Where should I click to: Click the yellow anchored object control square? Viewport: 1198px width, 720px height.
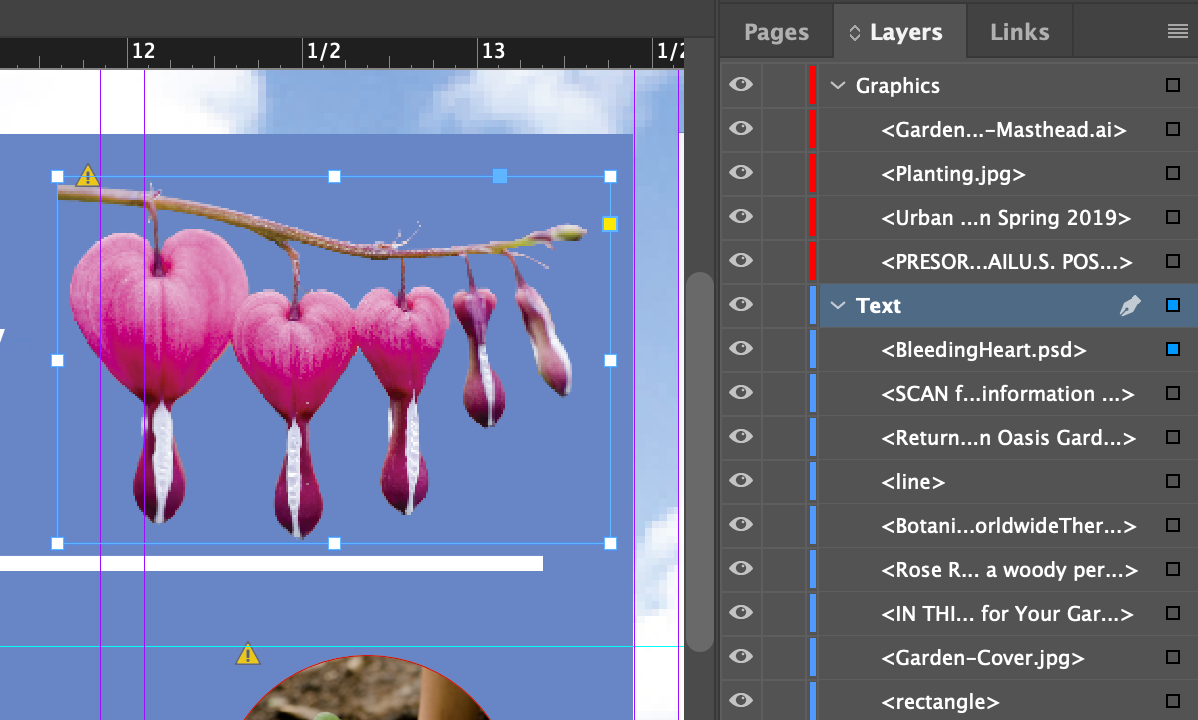(610, 224)
